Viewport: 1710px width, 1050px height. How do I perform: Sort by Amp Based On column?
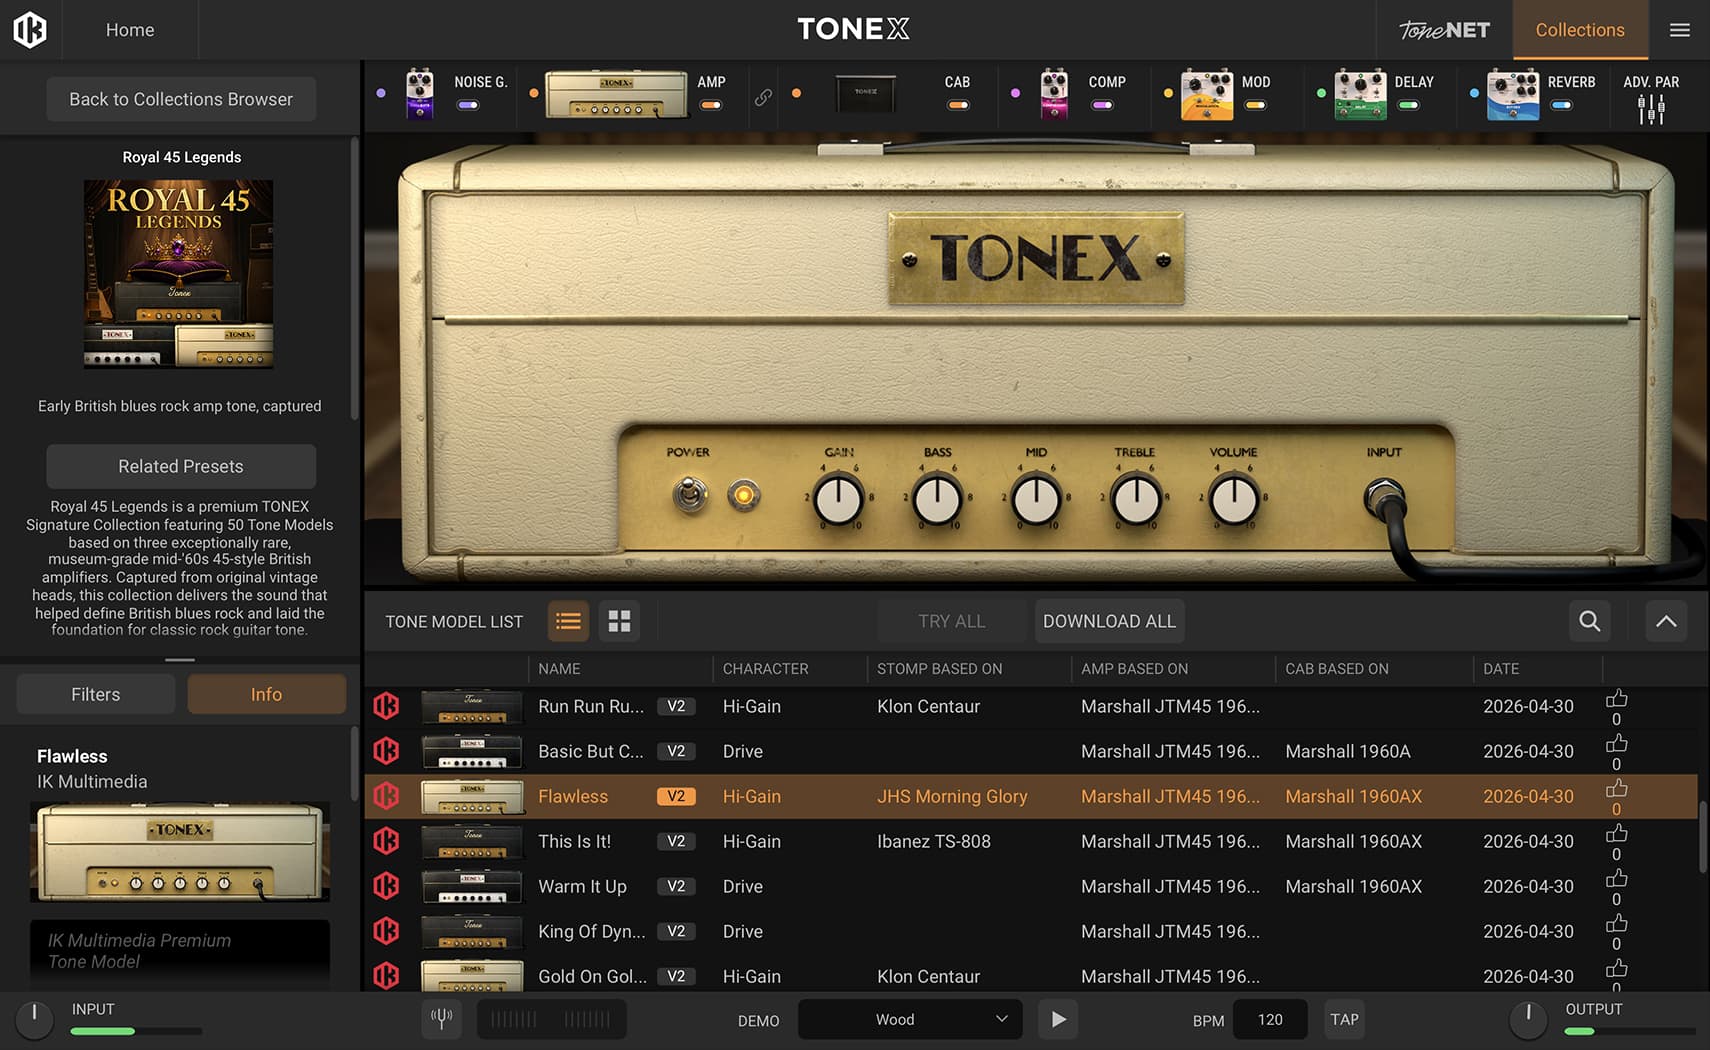tap(1134, 669)
